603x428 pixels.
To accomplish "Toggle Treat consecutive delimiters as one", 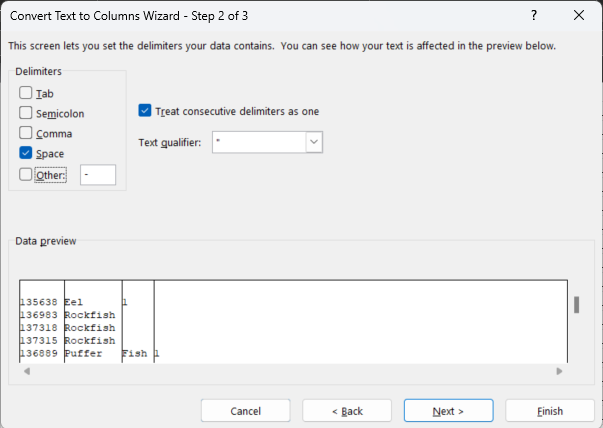I will [x=145, y=111].
